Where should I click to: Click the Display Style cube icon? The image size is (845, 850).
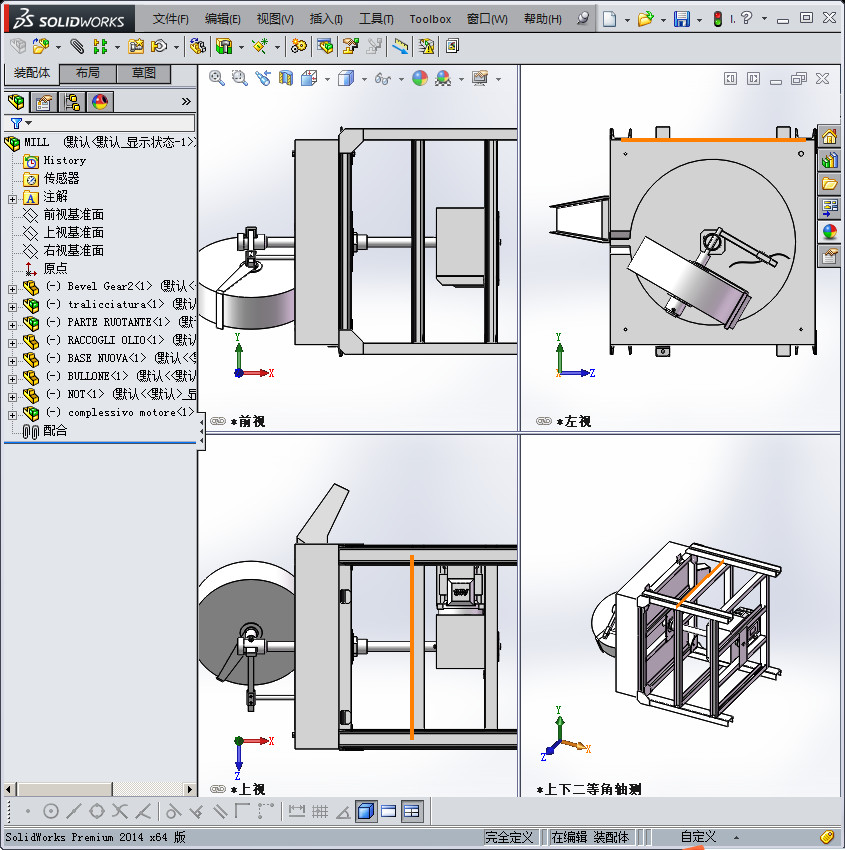pos(346,79)
